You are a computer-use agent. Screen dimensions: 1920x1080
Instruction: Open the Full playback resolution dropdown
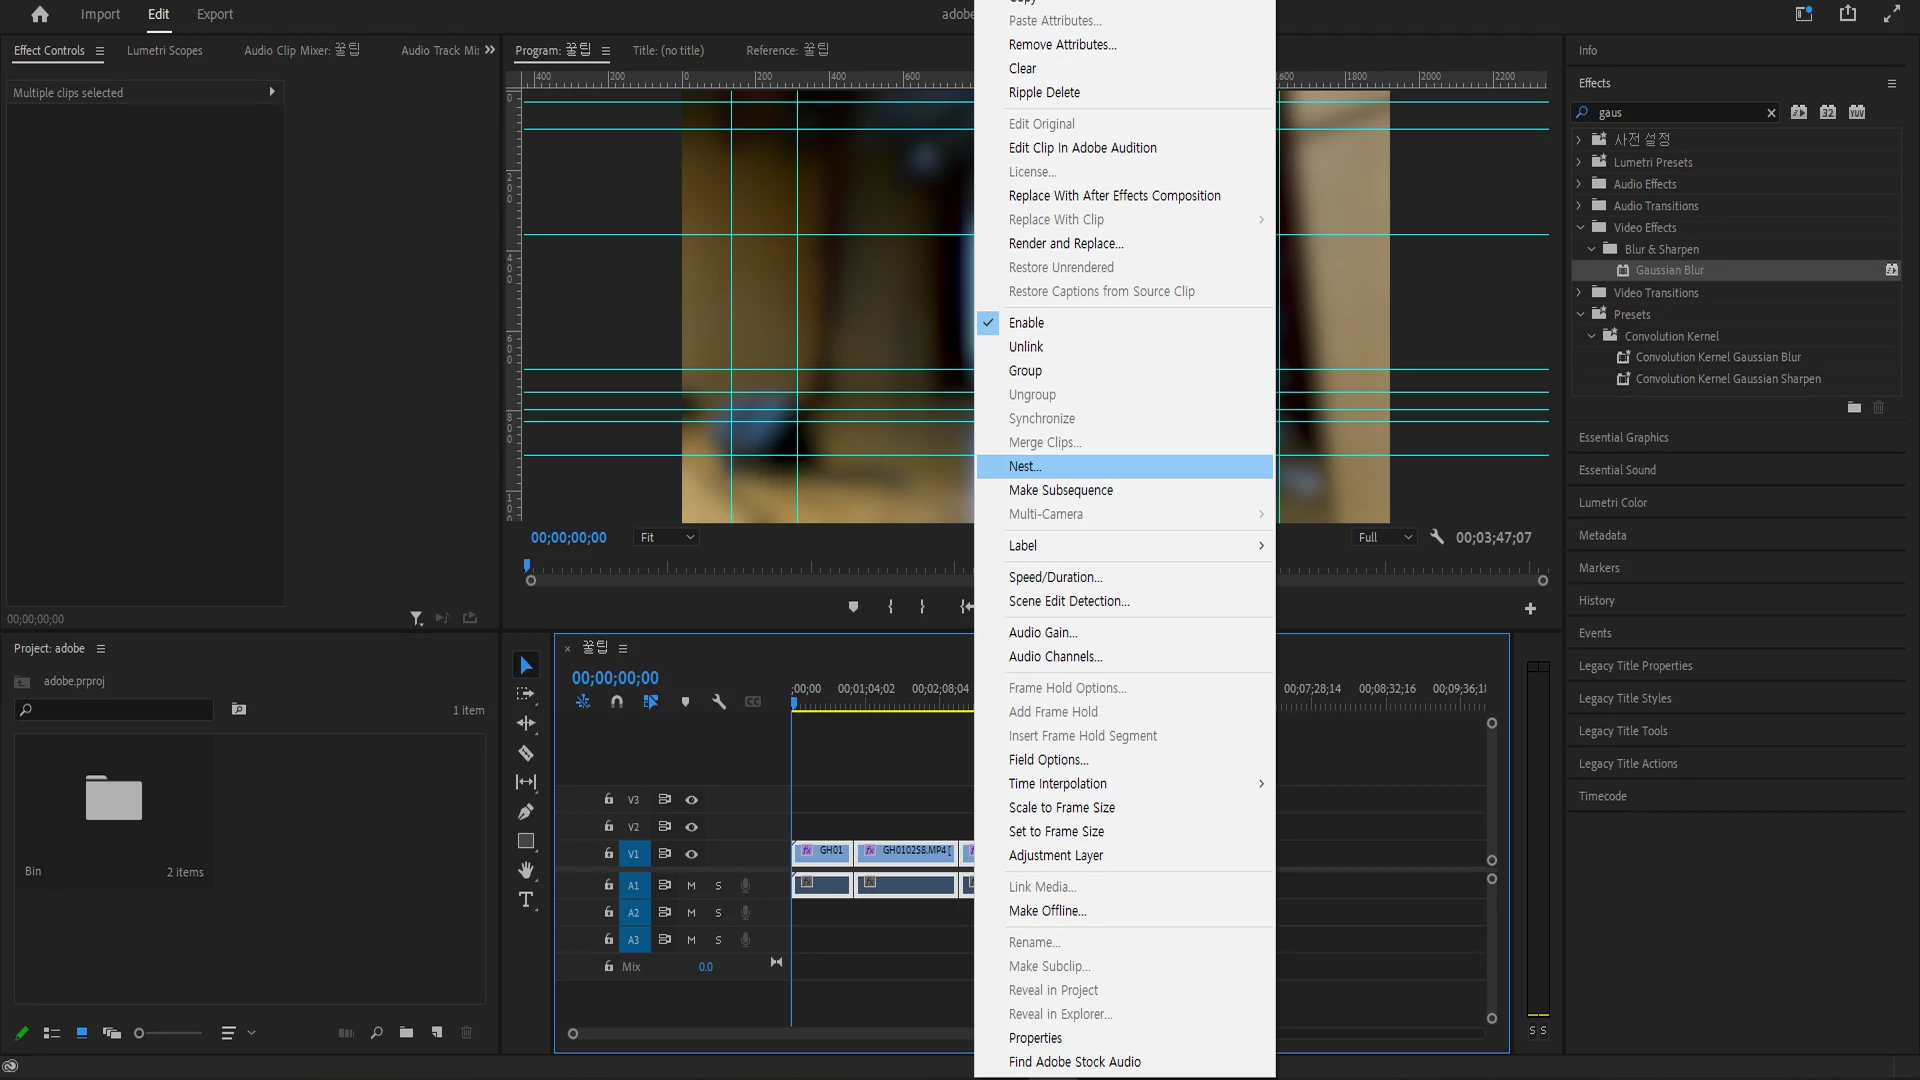tap(1384, 538)
